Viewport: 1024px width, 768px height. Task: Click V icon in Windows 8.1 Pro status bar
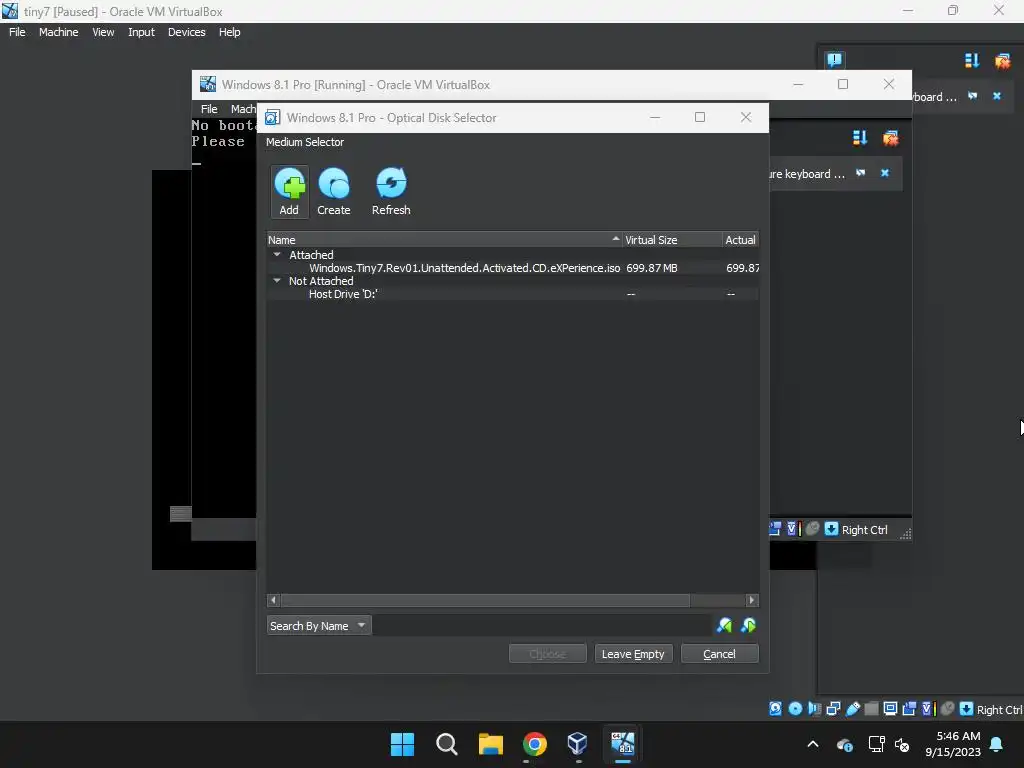coord(793,529)
